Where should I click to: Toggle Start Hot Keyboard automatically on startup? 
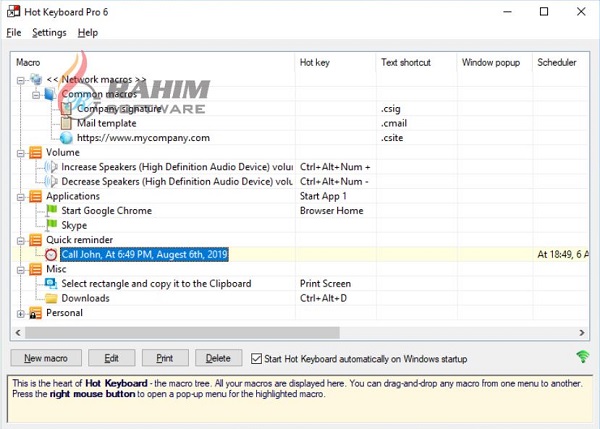256,359
